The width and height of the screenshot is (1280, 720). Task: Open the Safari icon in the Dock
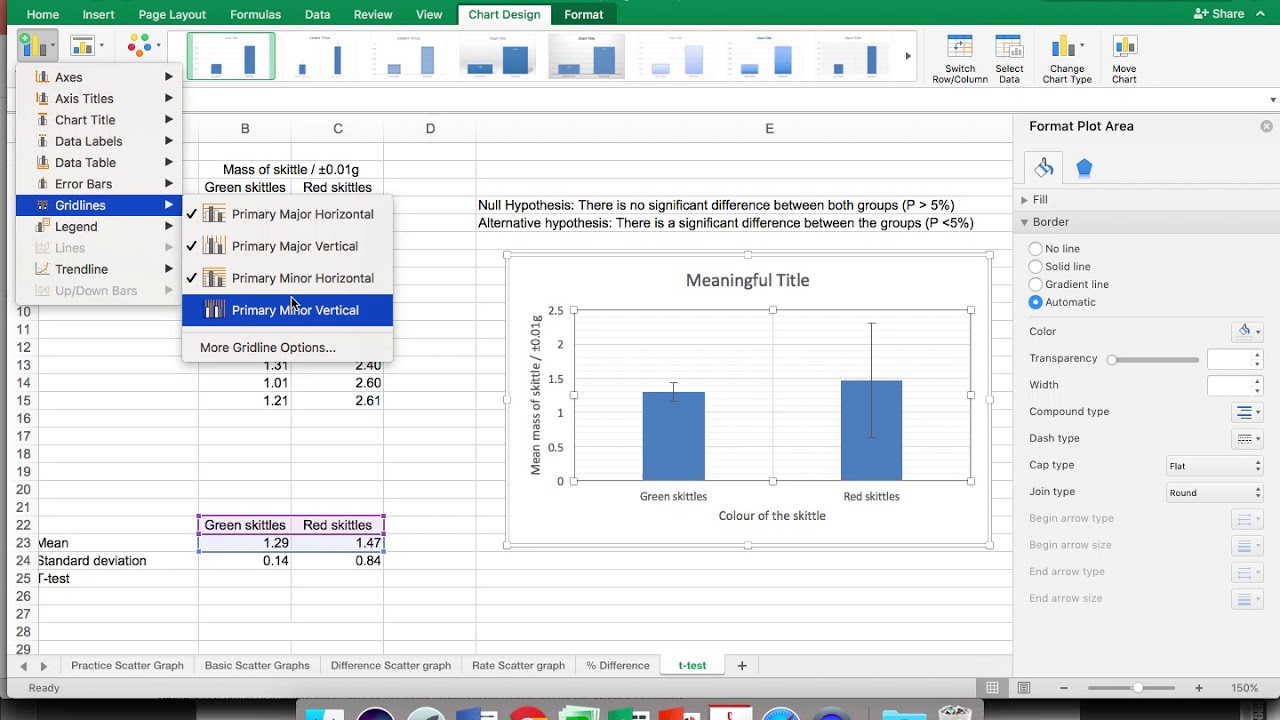(781, 713)
